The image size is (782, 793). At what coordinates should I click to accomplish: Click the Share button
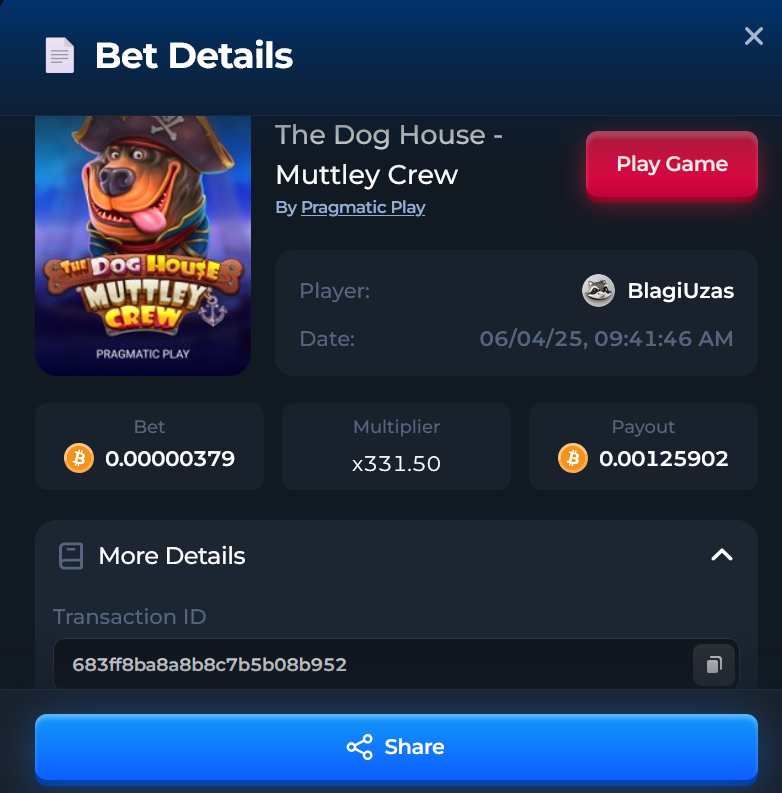pos(396,747)
